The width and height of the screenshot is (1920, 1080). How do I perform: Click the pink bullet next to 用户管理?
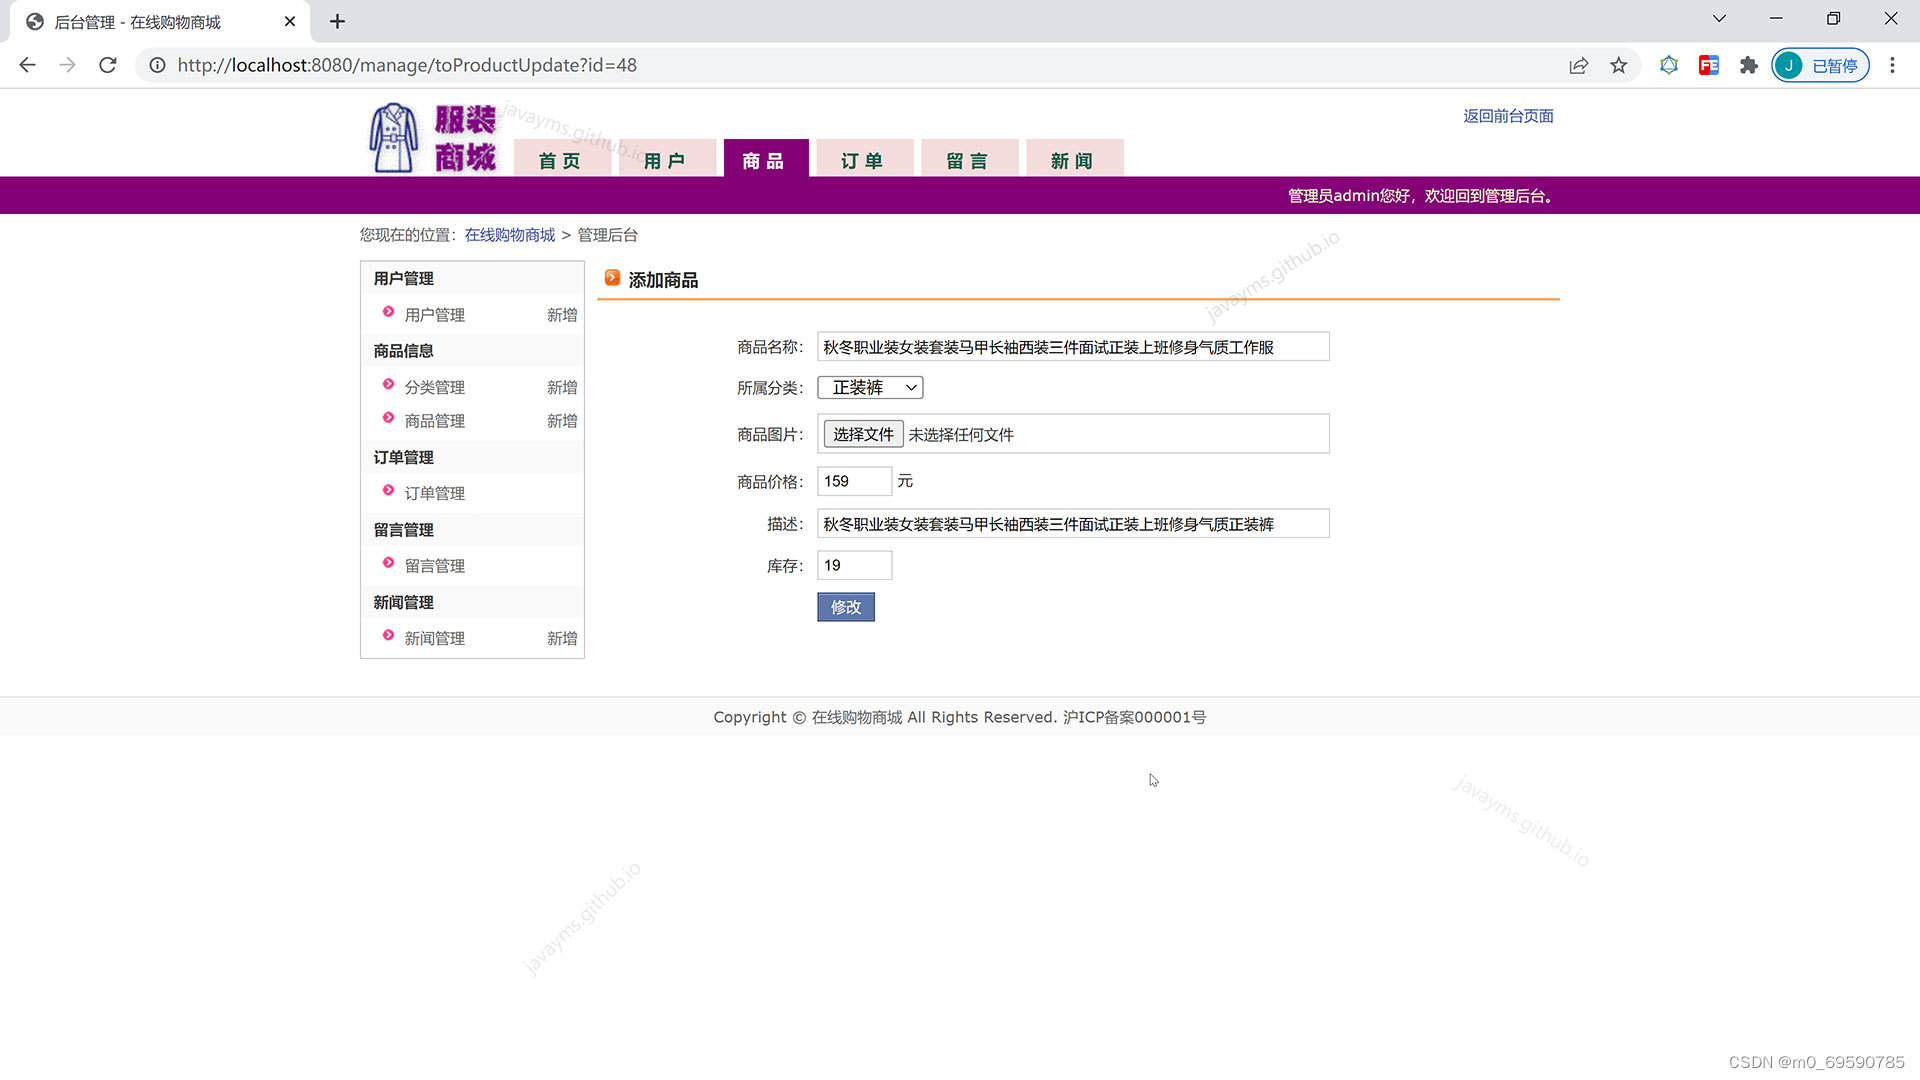click(x=389, y=312)
